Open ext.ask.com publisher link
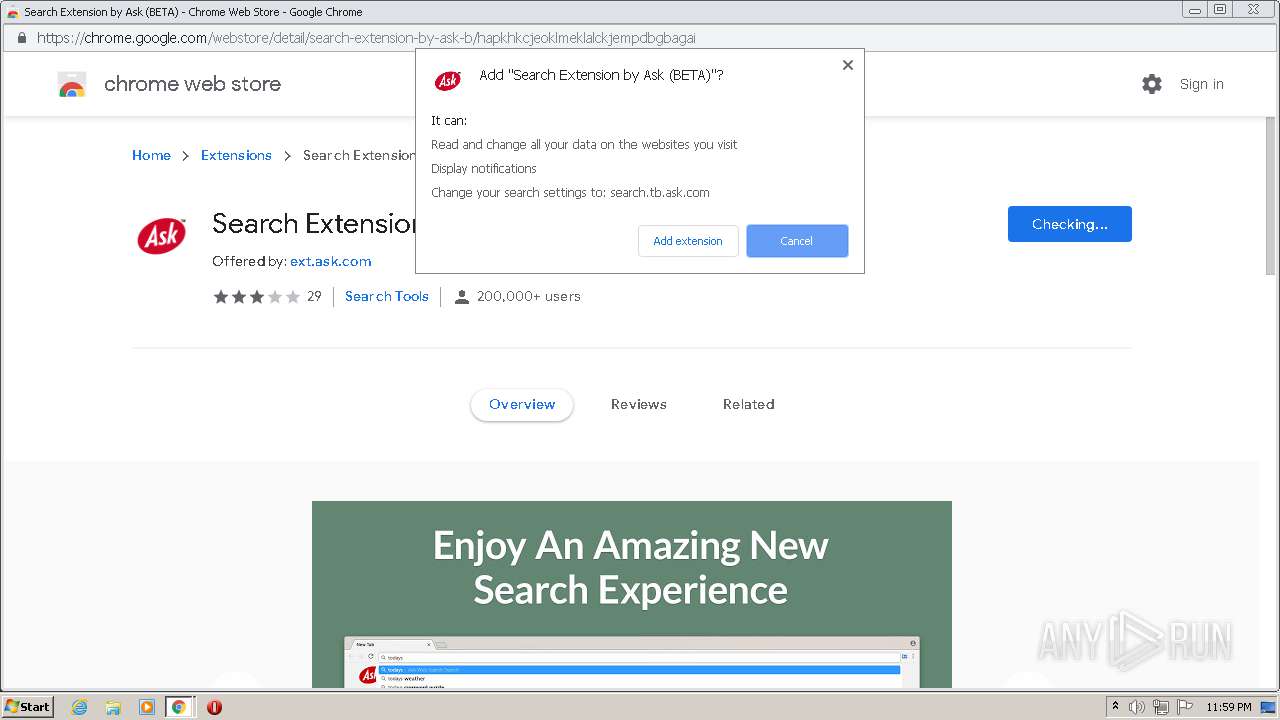This screenshot has height=720, width=1280. coord(331,261)
